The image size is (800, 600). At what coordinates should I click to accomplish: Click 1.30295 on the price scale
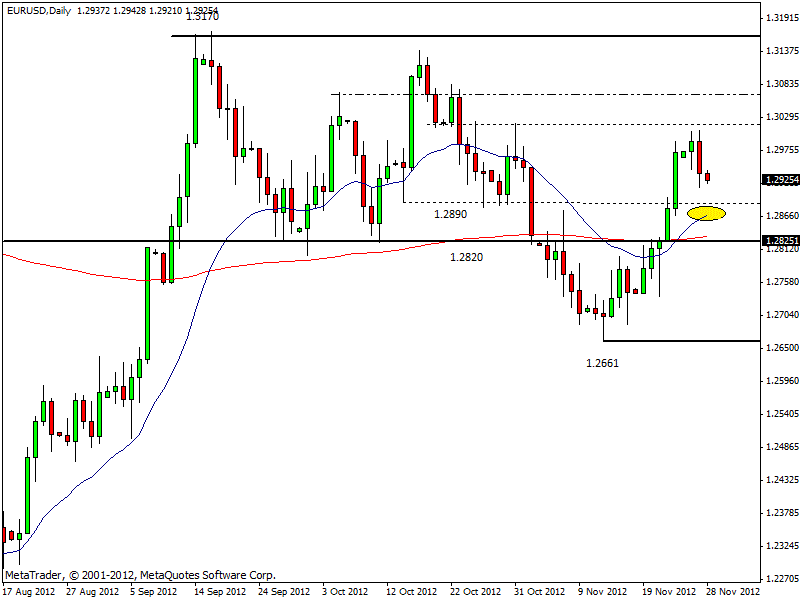[x=780, y=117]
